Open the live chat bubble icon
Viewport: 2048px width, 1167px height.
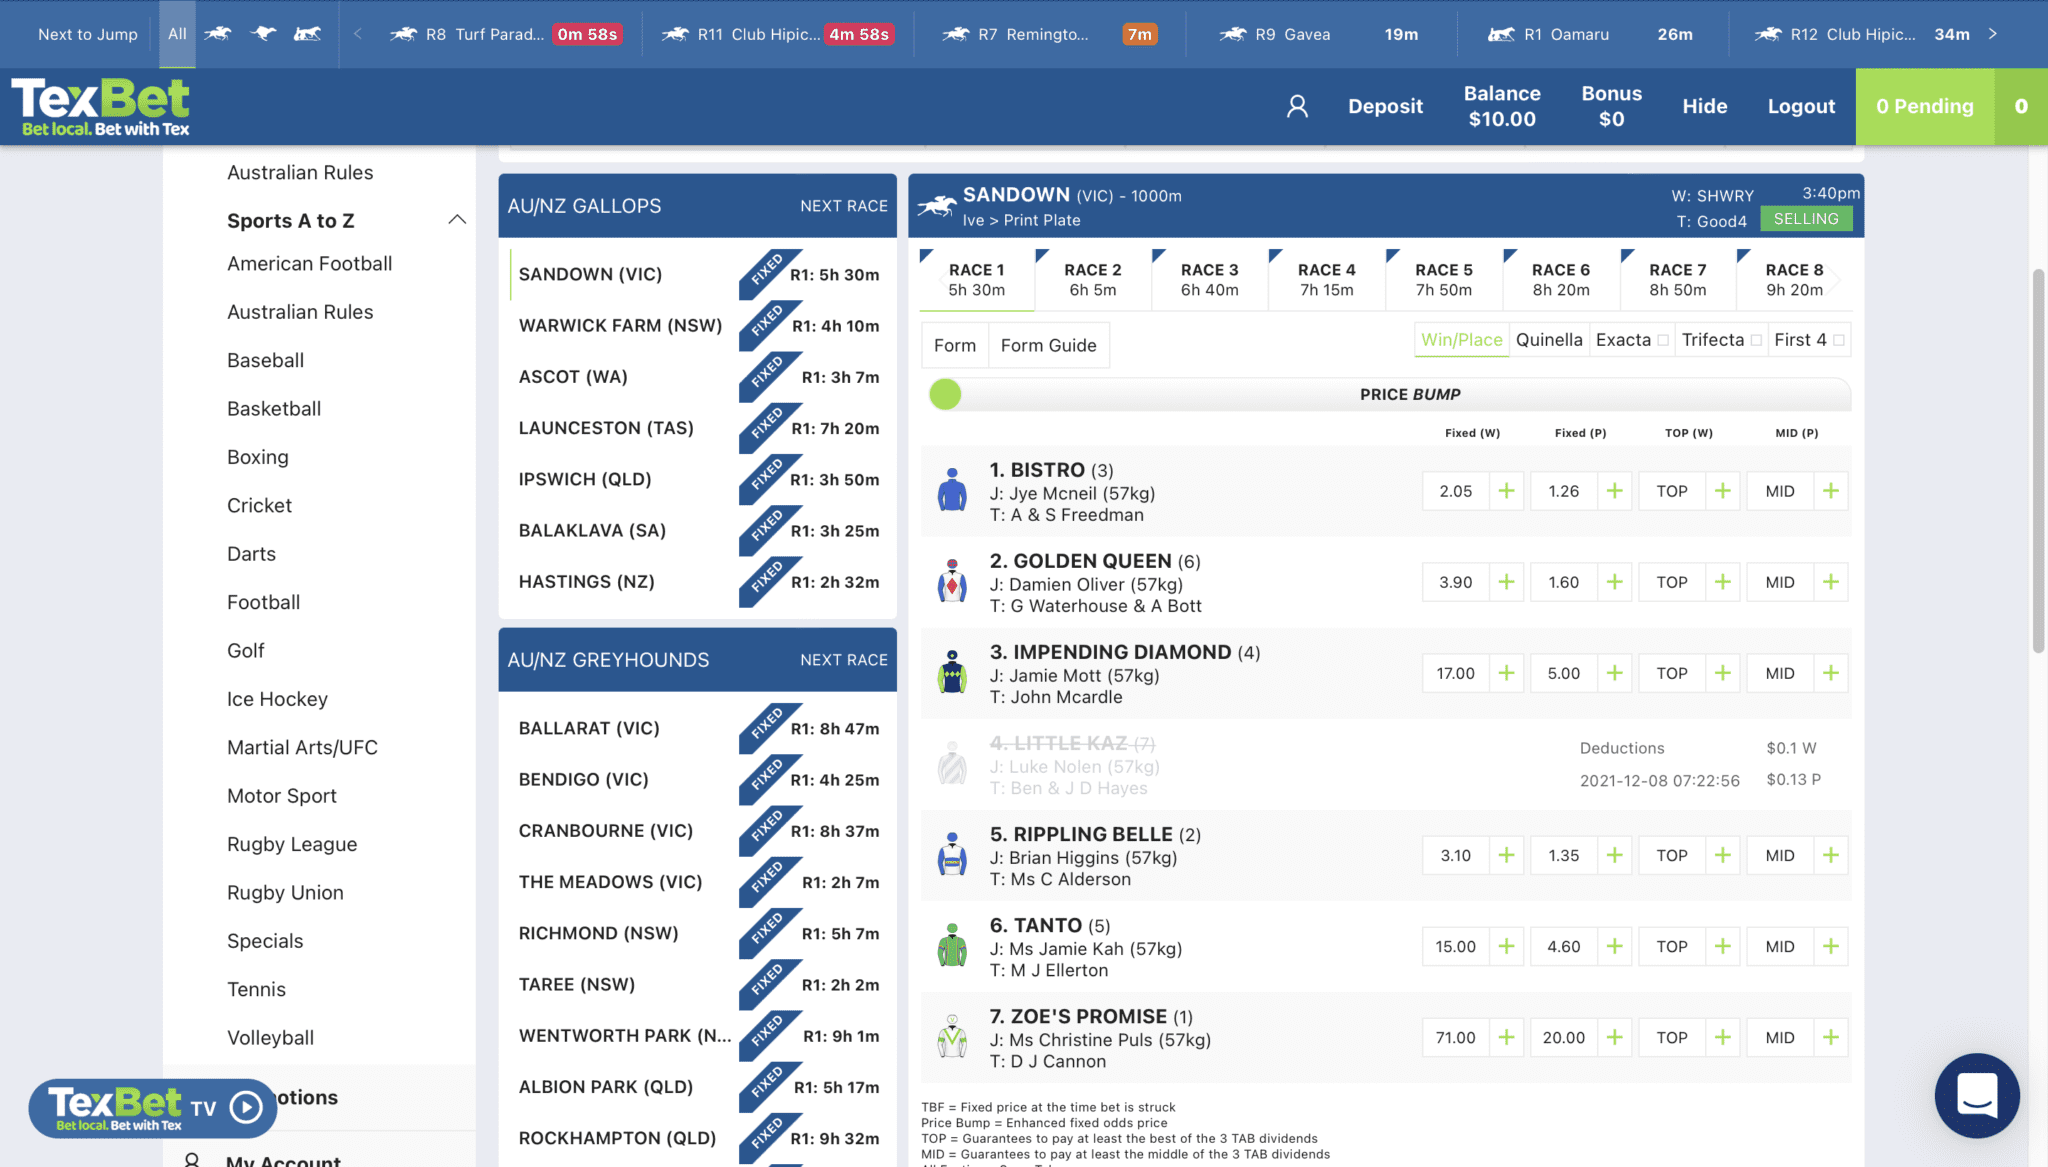1977,1095
